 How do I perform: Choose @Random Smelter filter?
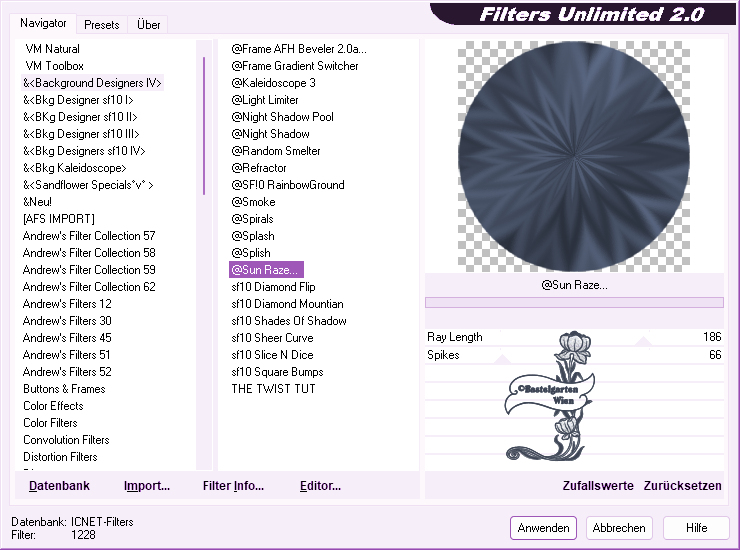(x=276, y=151)
